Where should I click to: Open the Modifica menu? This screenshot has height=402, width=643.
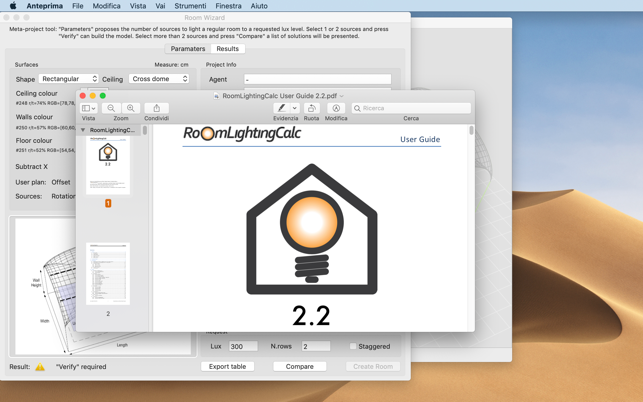click(x=106, y=6)
